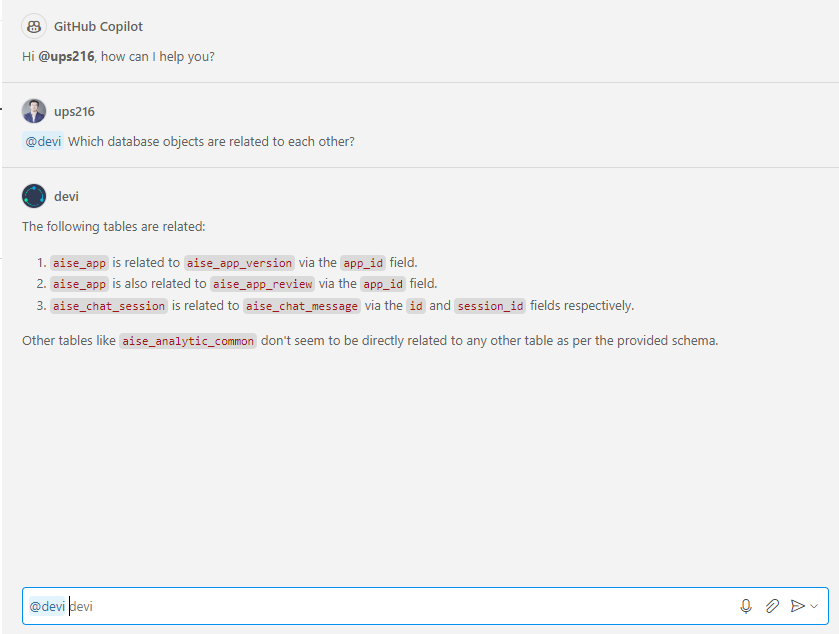Image resolution: width=839 pixels, height=634 pixels.
Task: Click app_id in the aise_app_version line
Action: click(363, 263)
